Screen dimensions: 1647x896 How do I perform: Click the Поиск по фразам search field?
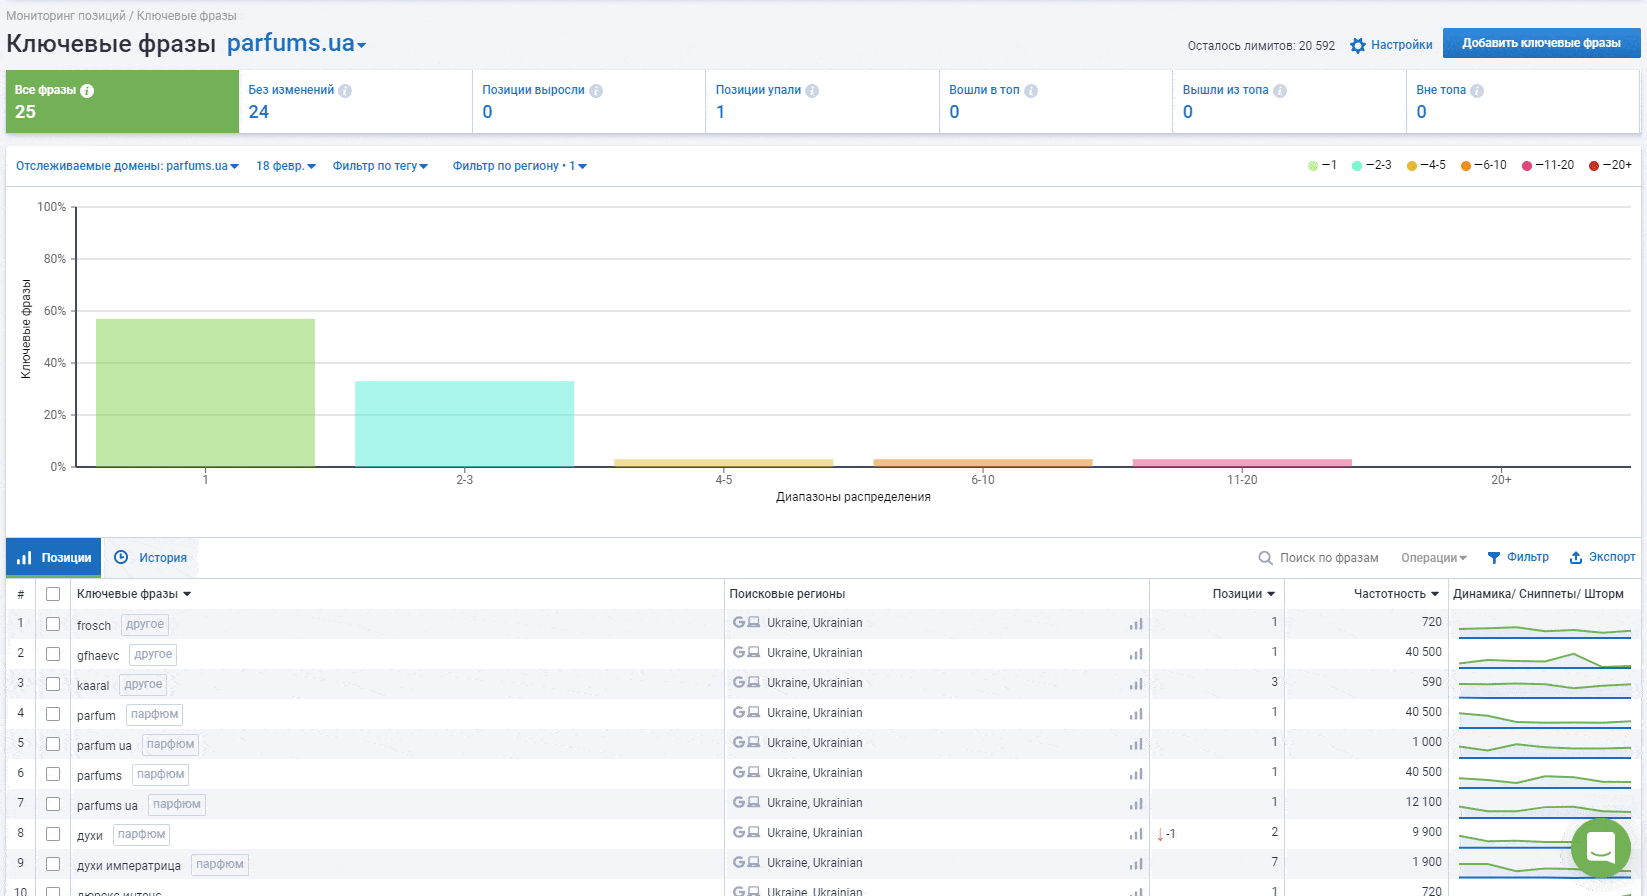tap(1329, 558)
